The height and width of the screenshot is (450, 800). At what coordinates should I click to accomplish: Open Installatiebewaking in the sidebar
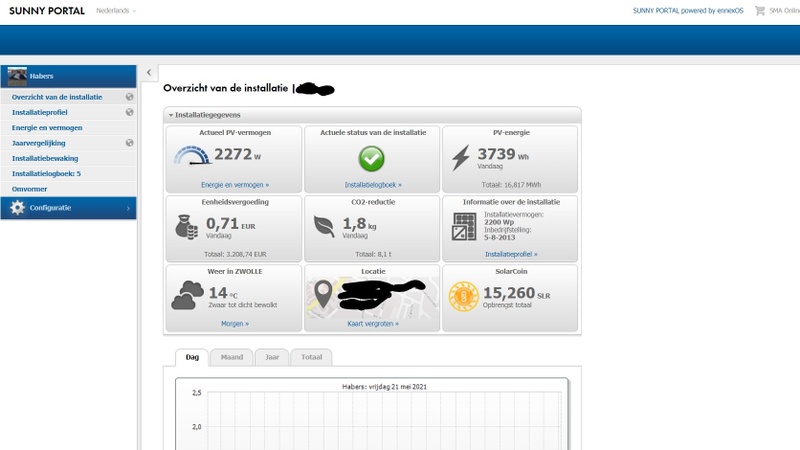45,158
